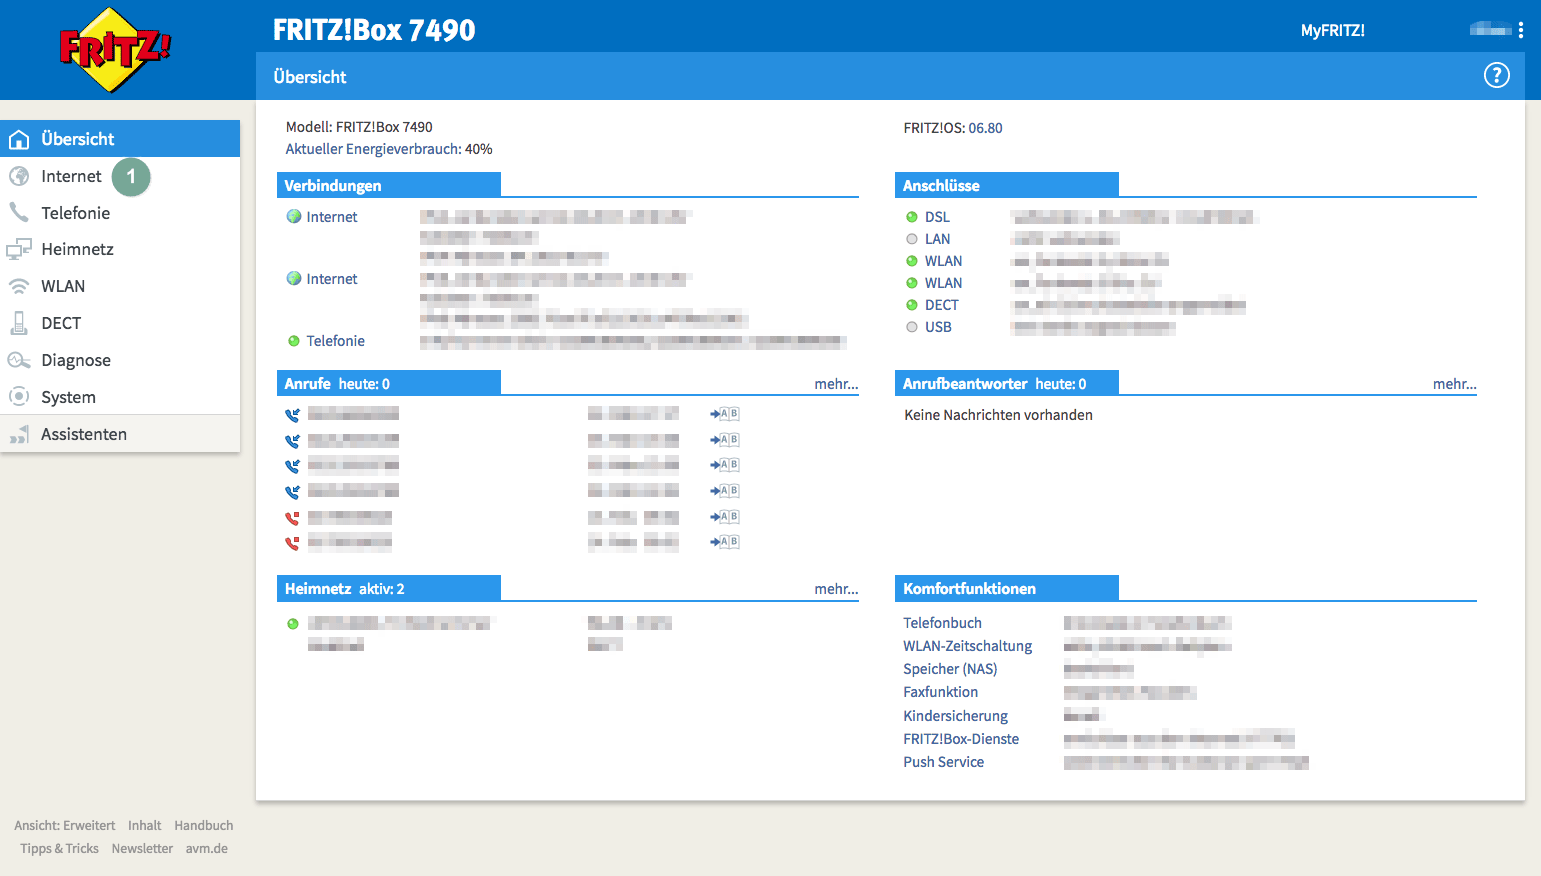Click the System sidebar icon
Screen dimensions: 1541x876
coord(19,397)
